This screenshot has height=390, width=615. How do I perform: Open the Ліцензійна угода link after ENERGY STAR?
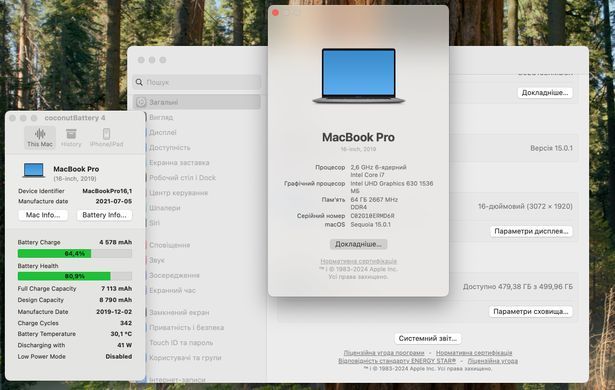[x=493, y=361]
